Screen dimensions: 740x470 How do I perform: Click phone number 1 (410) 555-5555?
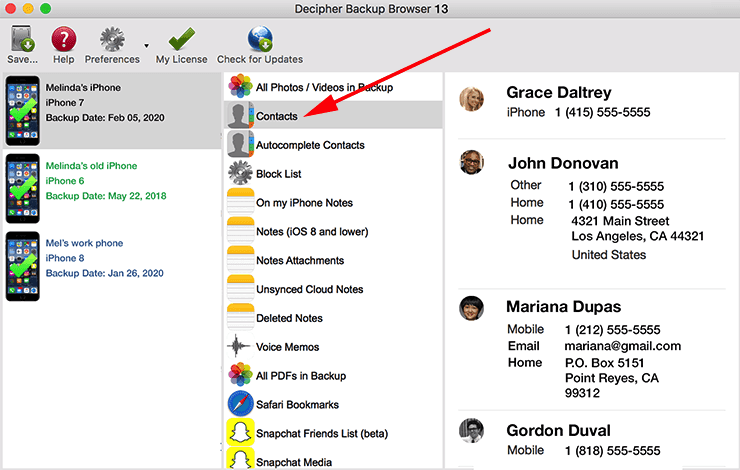point(616,204)
